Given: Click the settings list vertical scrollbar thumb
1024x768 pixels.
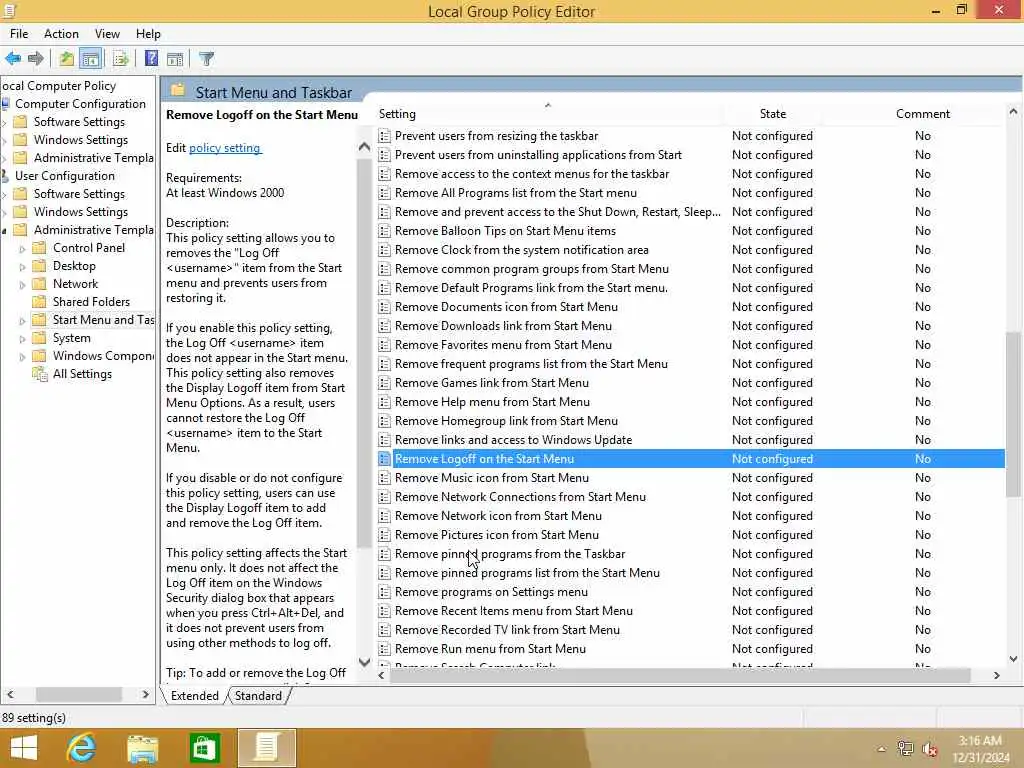Looking at the screenshot, I should [1013, 413].
